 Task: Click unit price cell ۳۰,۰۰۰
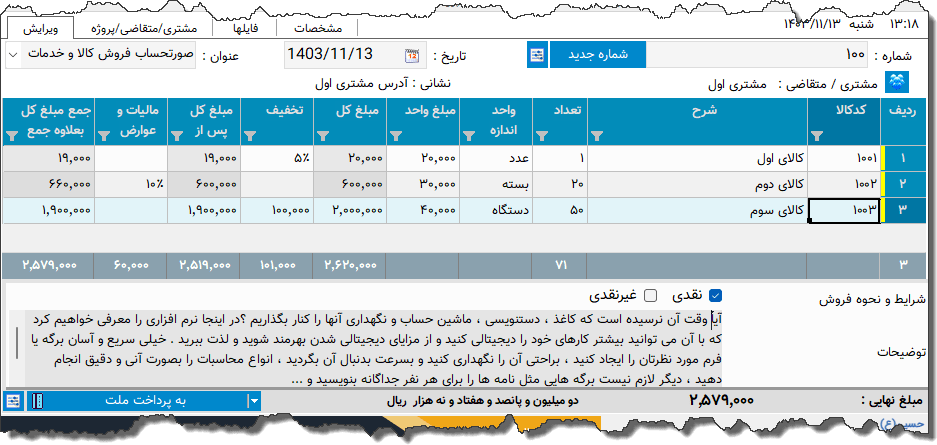422,183
